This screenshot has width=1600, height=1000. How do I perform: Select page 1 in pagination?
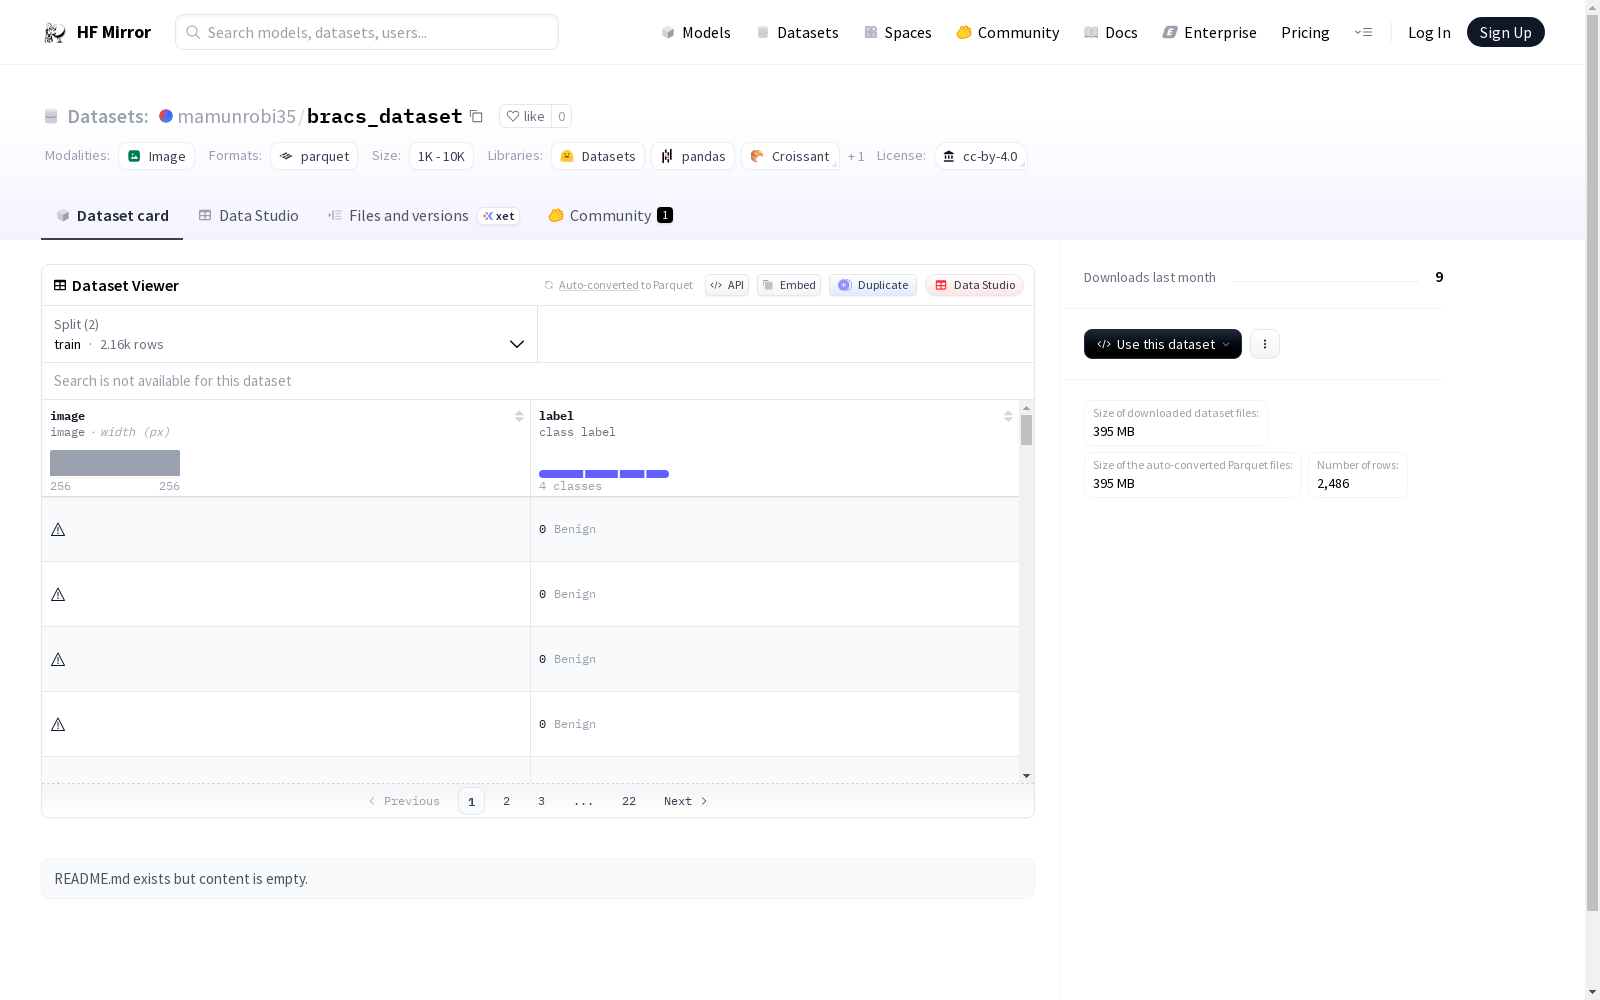point(471,801)
